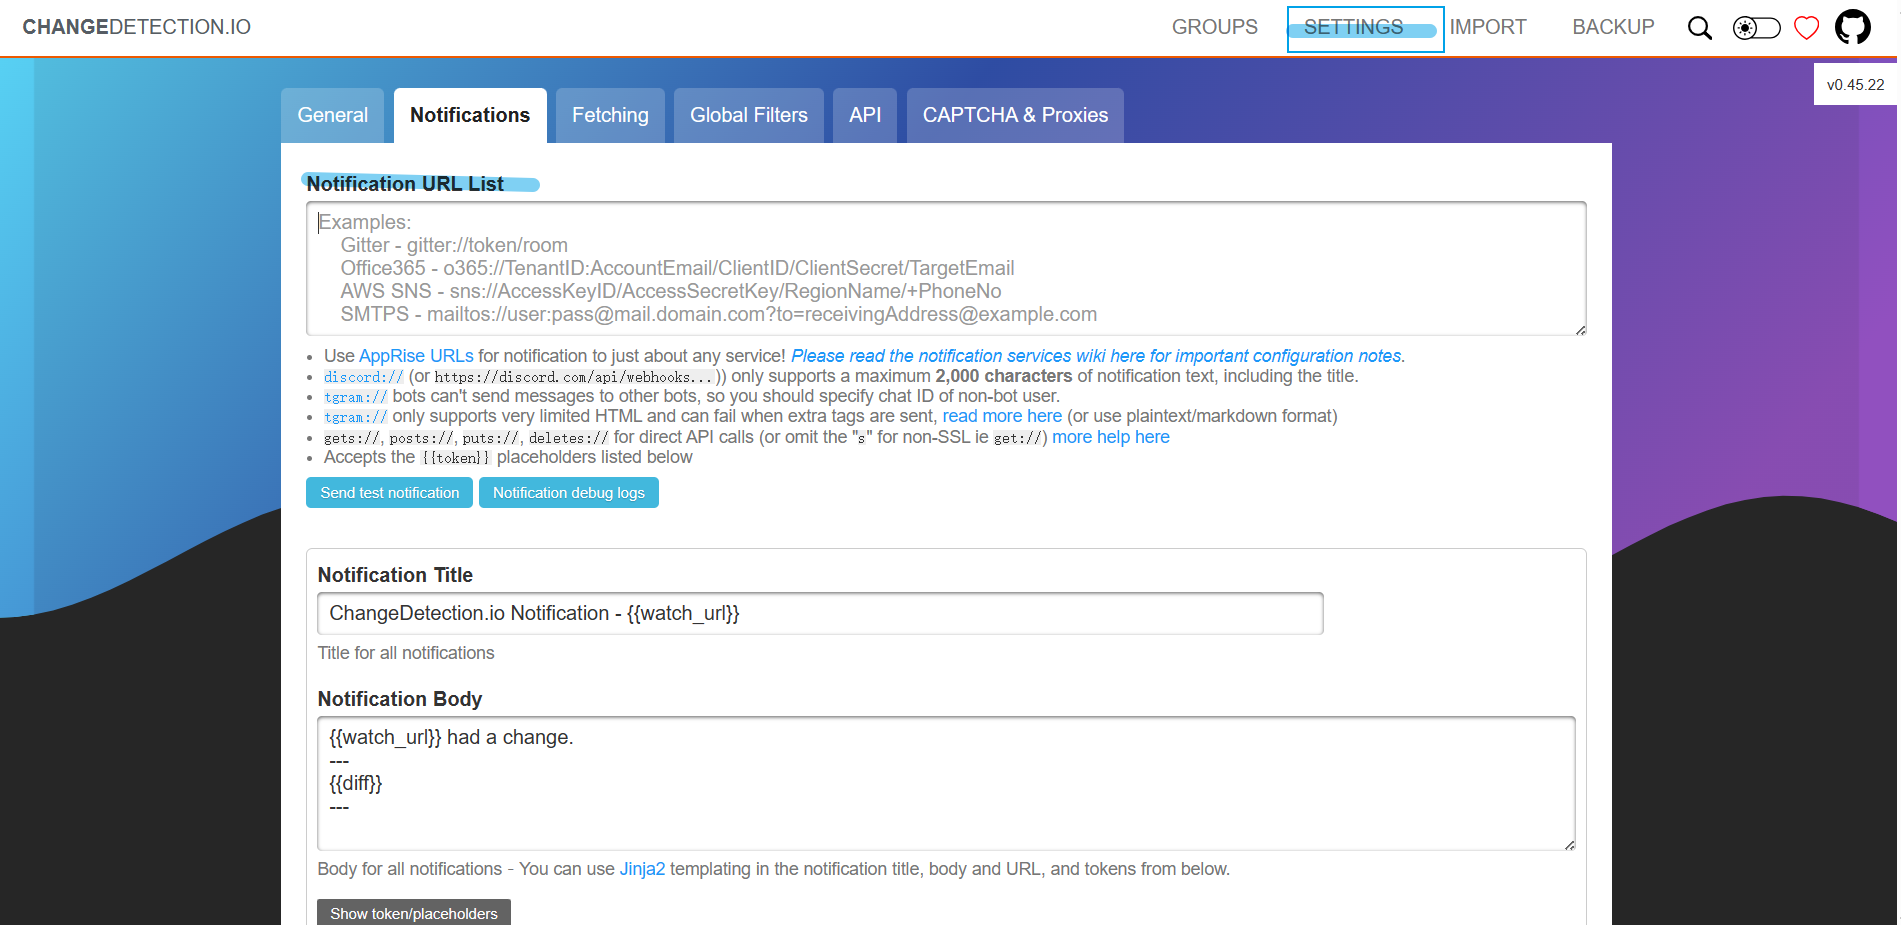The image size is (1901, 925).
Task: Switch to the API tab
Action: [x=864, y=116]
